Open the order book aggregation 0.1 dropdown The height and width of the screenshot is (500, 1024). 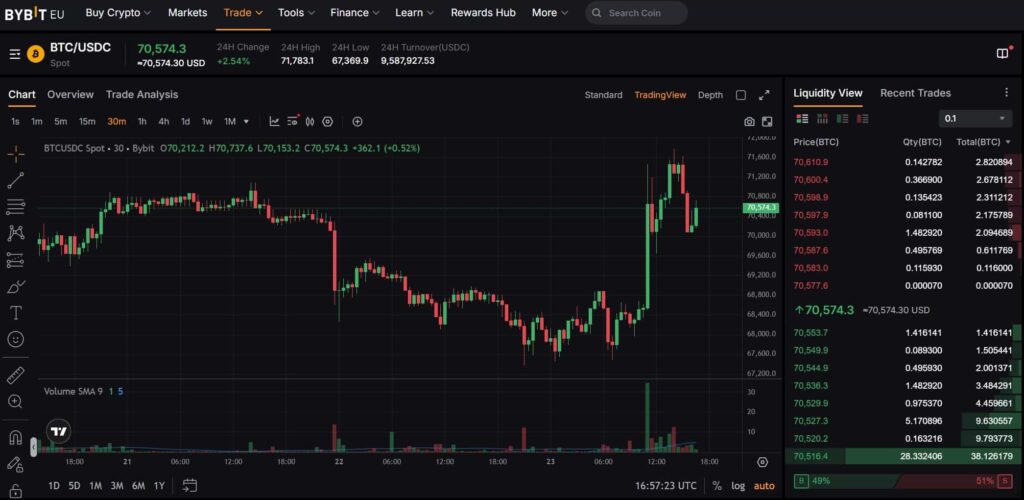pos(976,119)
